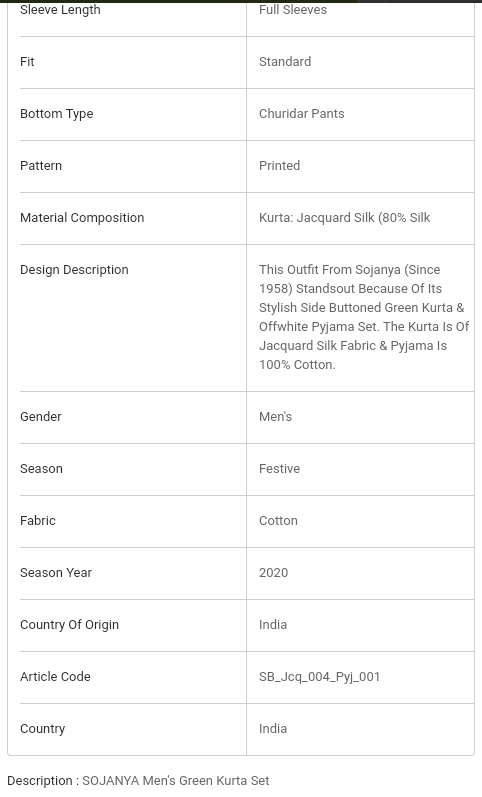Click the Standard fit value

[x=285, y=62]
